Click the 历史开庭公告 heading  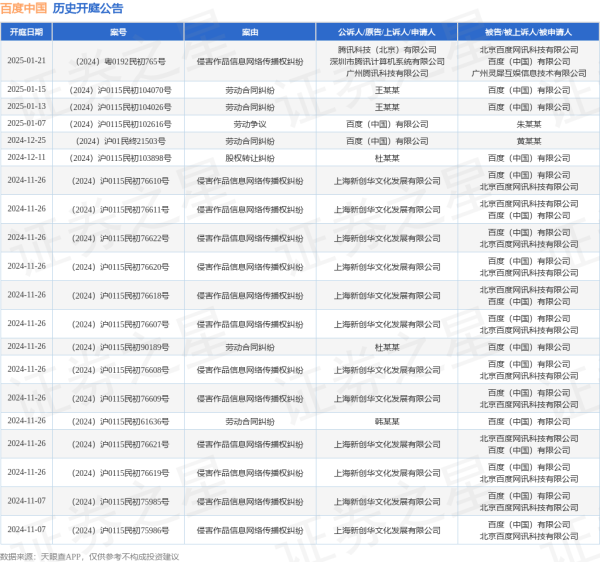click(88, 8)
